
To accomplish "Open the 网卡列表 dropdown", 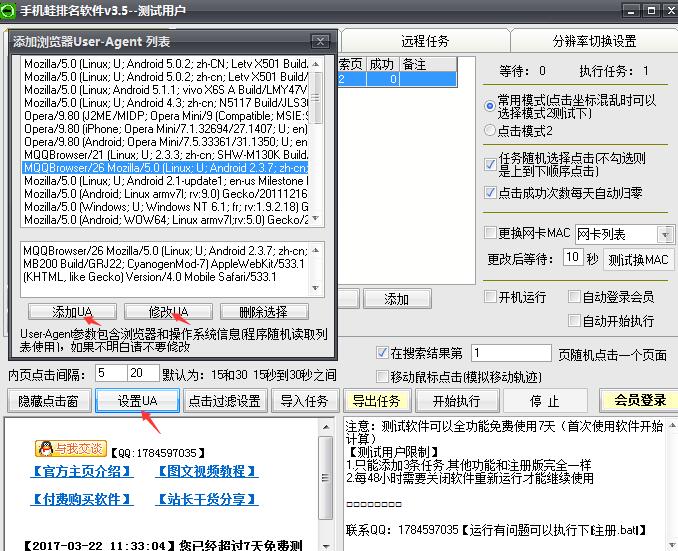I will tap(665, 234).
